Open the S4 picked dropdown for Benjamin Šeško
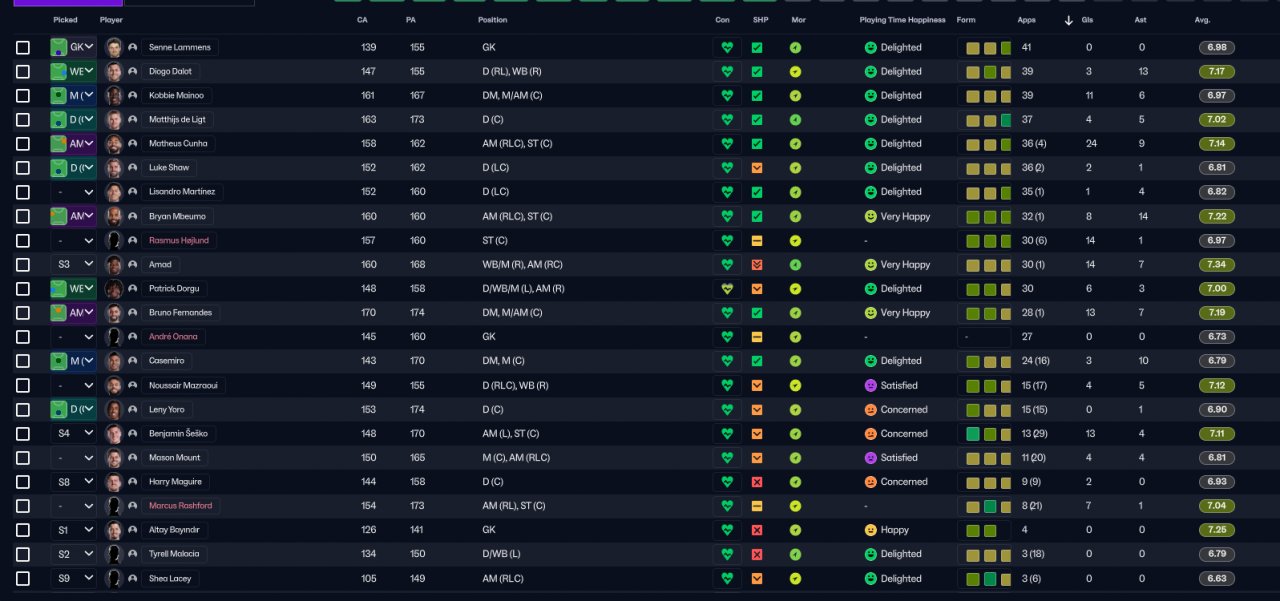Viewport: 1280px width, 601px height. point(73,433)
